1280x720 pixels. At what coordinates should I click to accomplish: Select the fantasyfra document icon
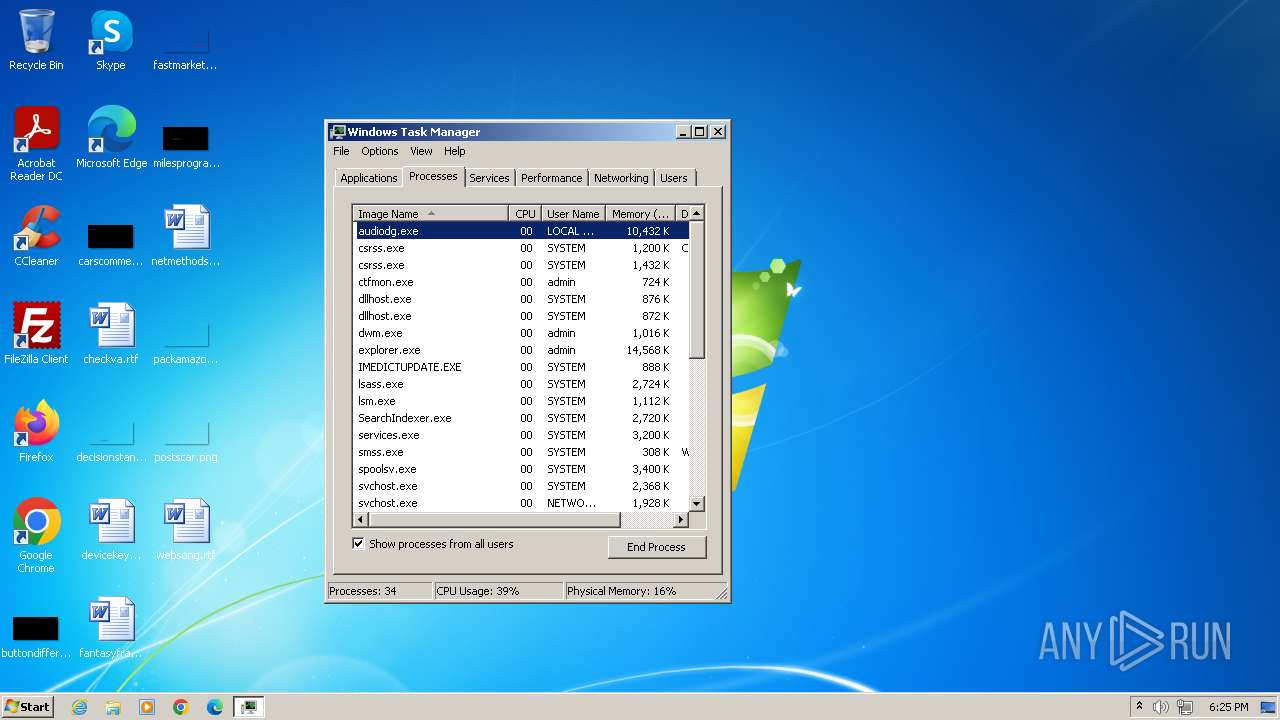point(111,627)
